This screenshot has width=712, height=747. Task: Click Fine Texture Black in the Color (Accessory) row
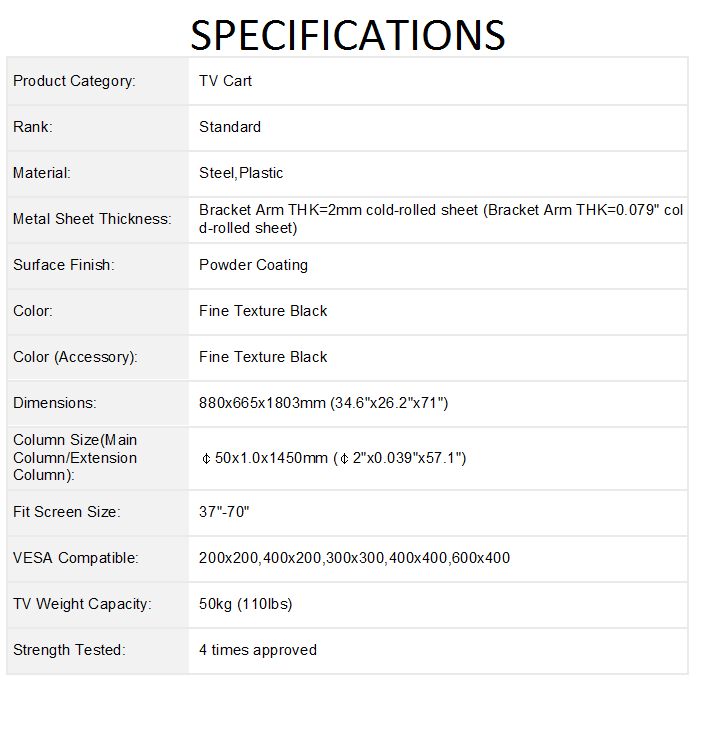(263, 357)
